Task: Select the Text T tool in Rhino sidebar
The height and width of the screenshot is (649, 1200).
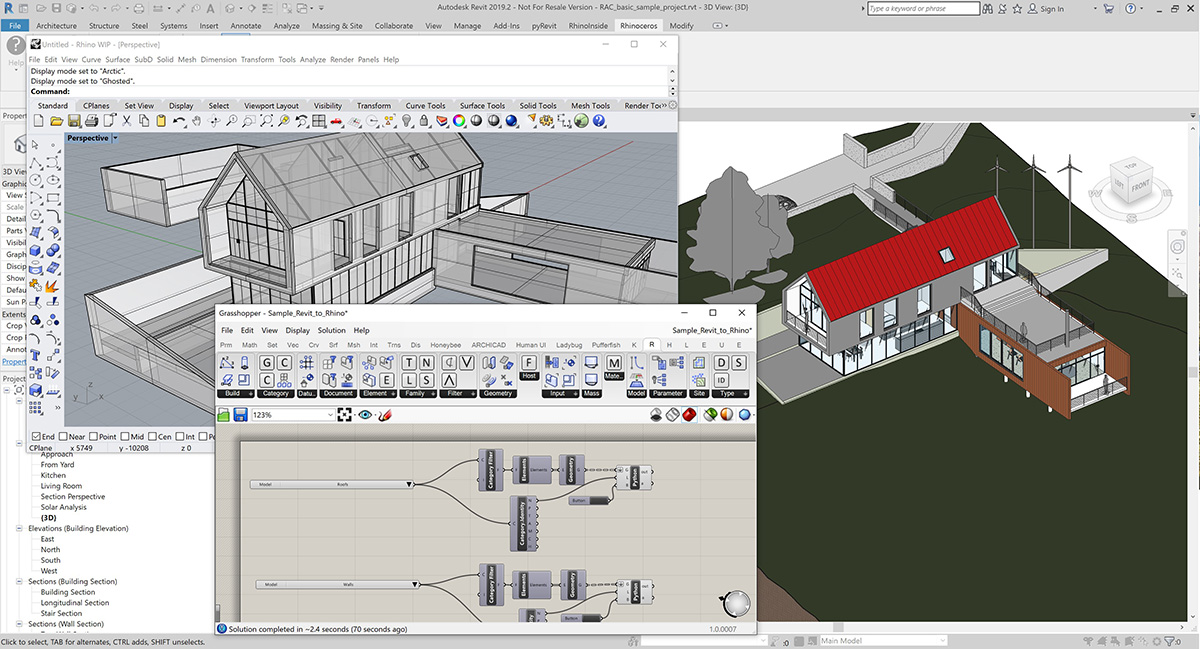Action: click(36, 356)
